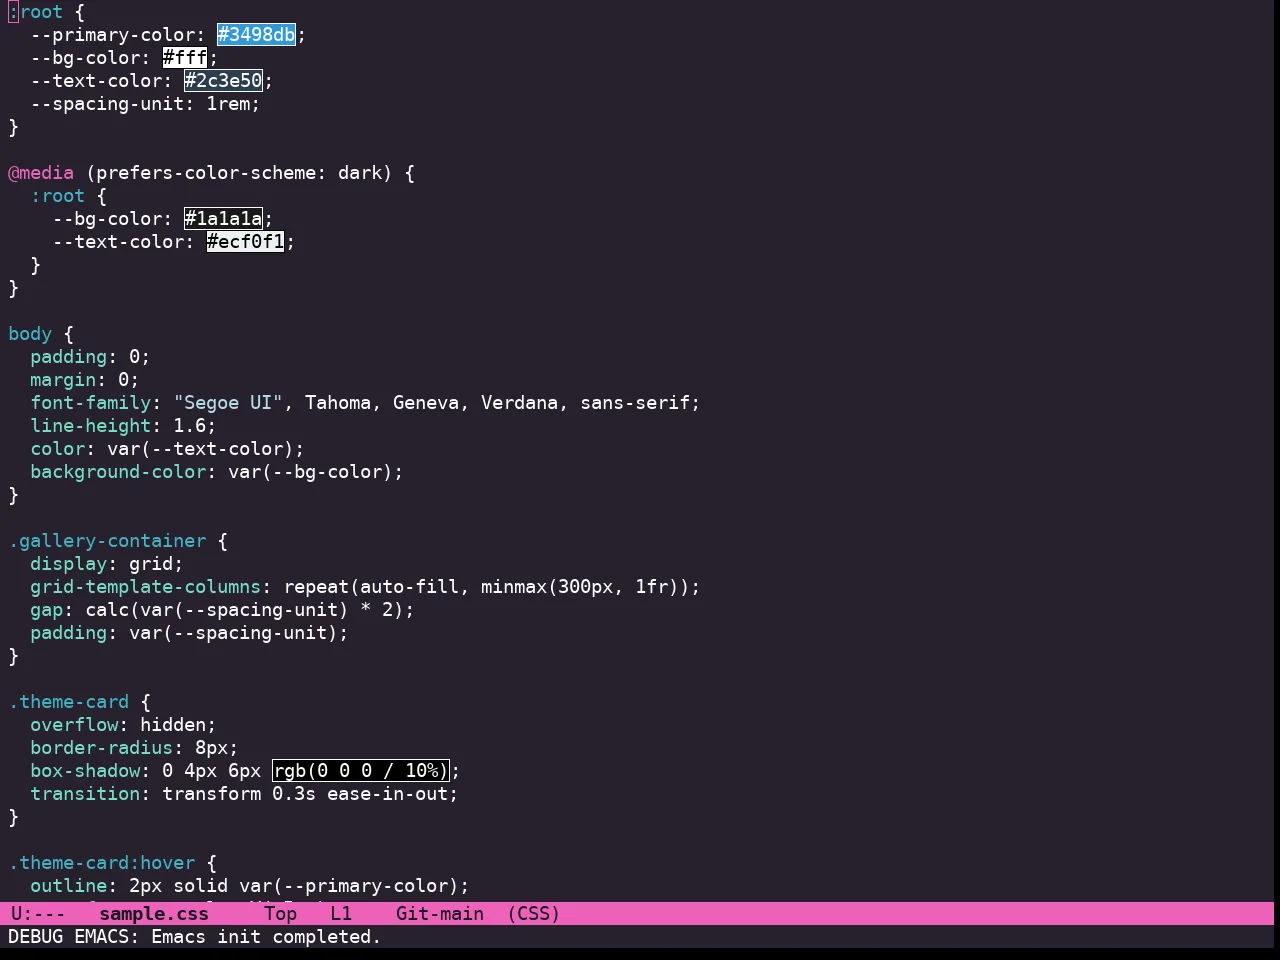Click the overflow: hidden declaration
This screenshot has height=960, width=1280.
point(123,725)
